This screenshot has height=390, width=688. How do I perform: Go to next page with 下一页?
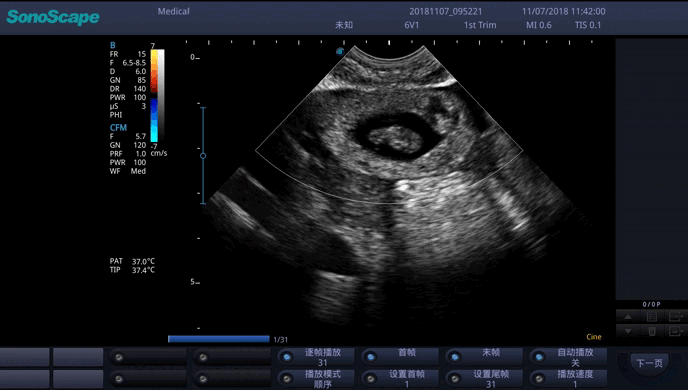point(649,363)
